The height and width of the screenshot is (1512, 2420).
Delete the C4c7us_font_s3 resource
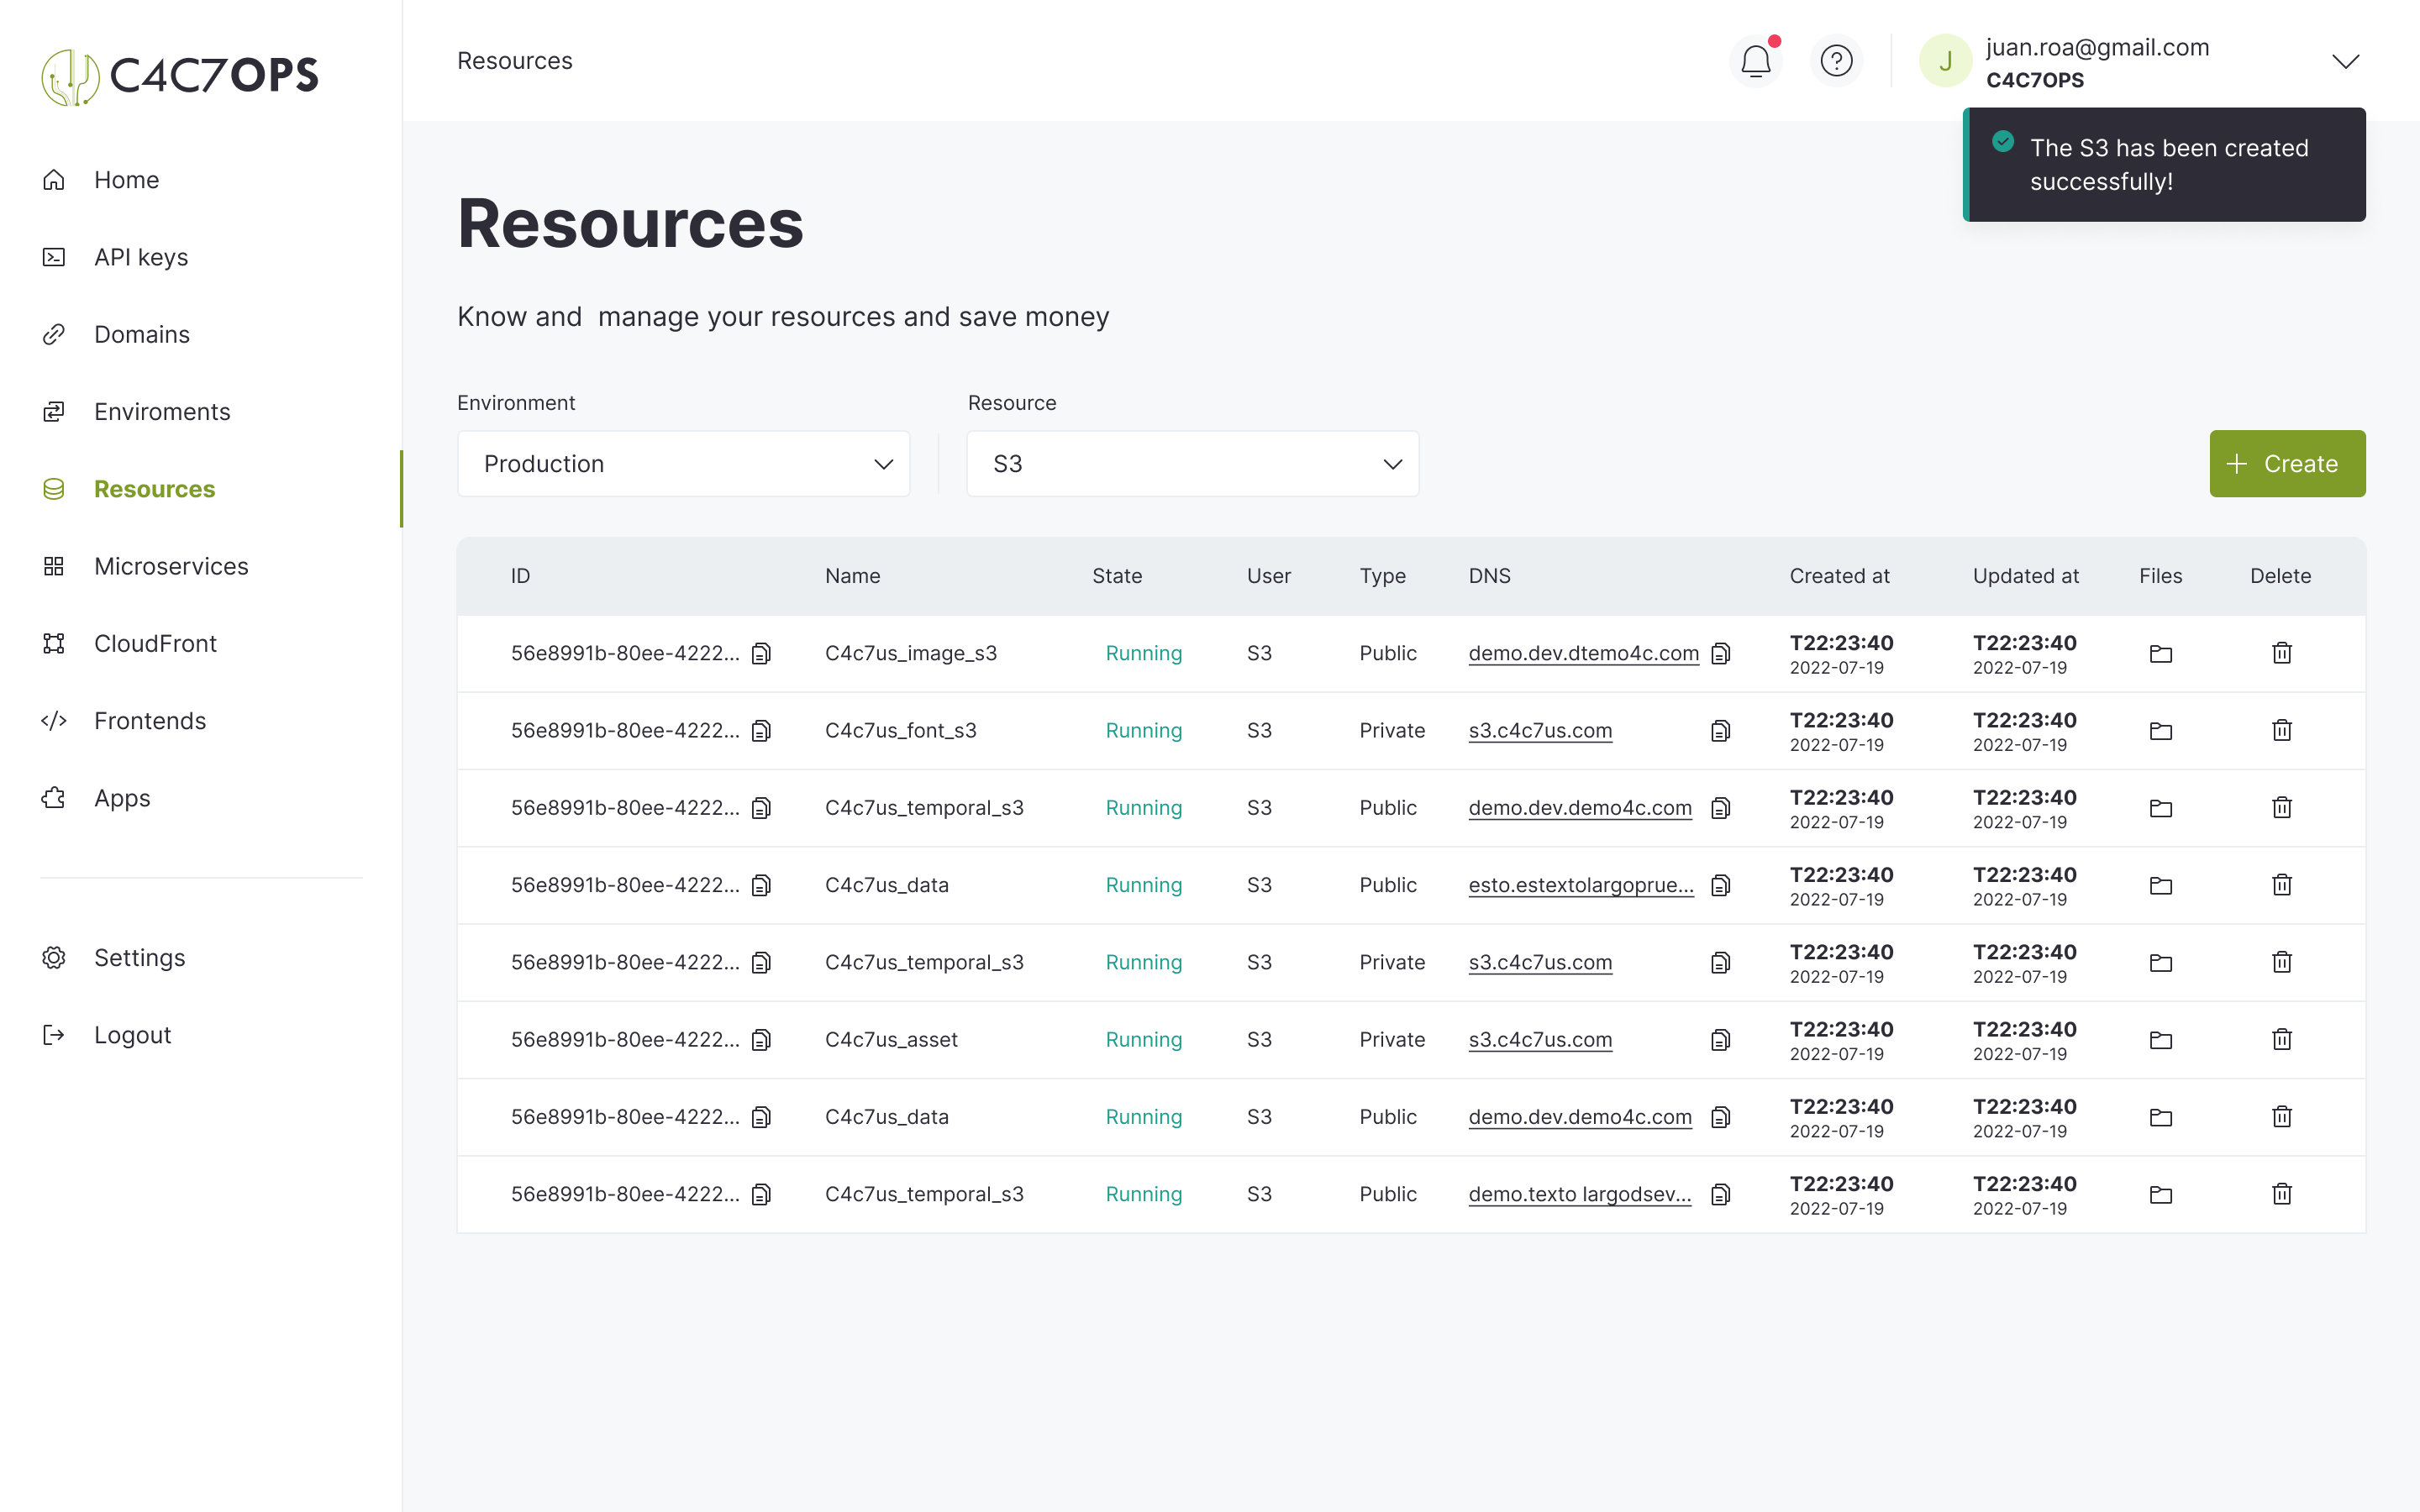pos(2281,730)
